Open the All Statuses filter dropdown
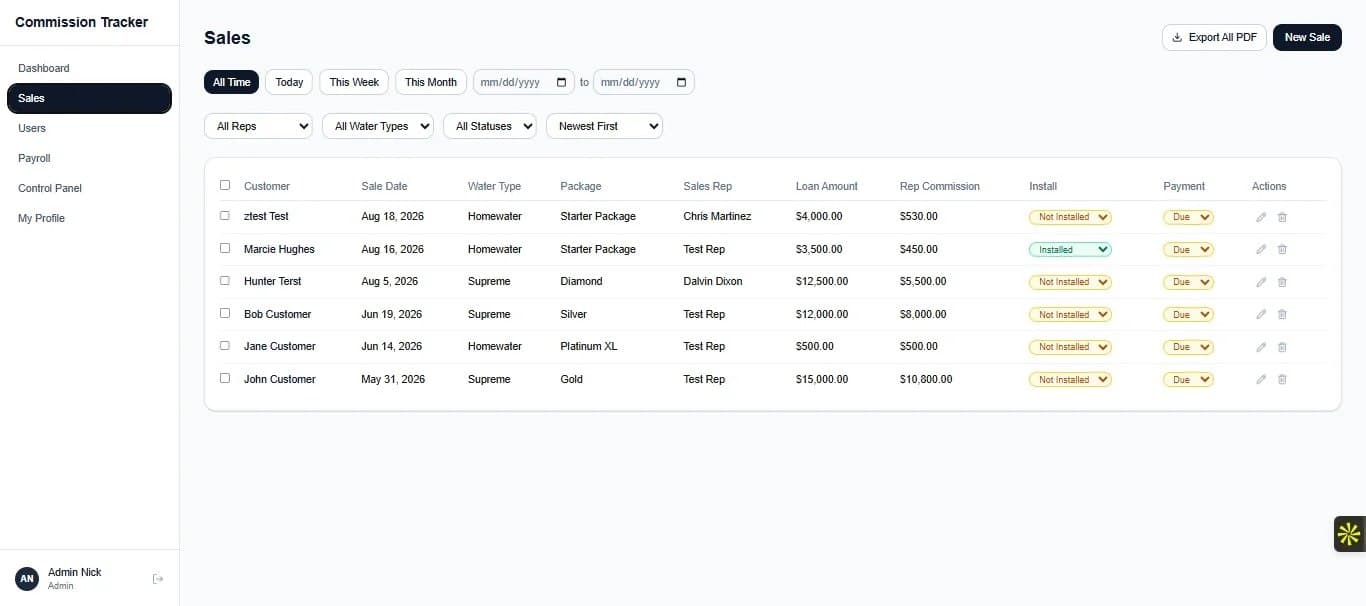 click(x=490, y=126)
